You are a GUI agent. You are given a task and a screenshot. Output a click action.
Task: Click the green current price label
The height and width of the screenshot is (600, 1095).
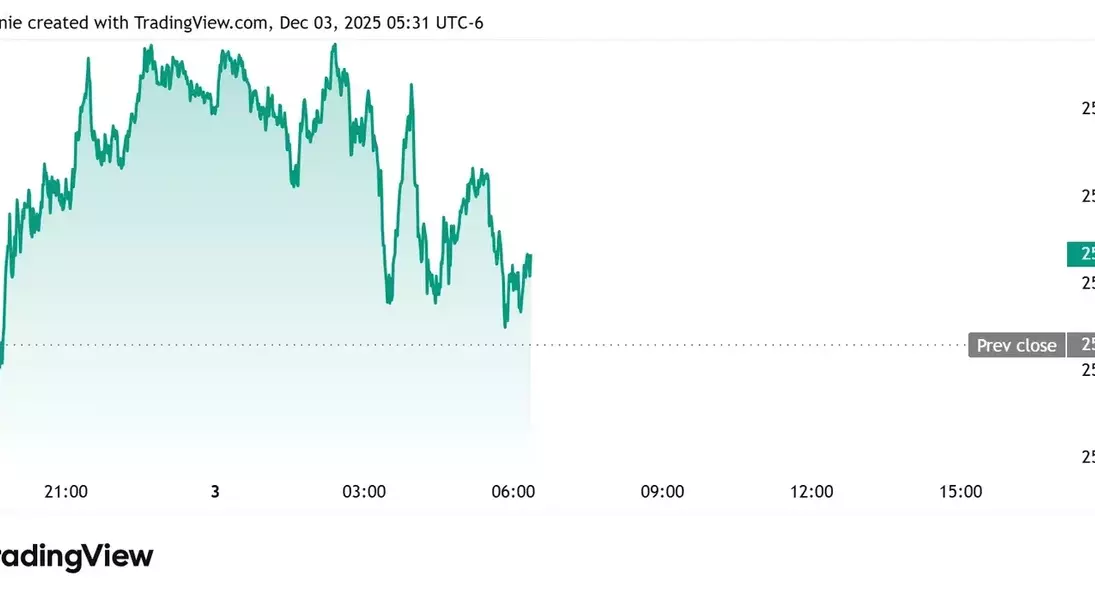tap(1081, 254)
